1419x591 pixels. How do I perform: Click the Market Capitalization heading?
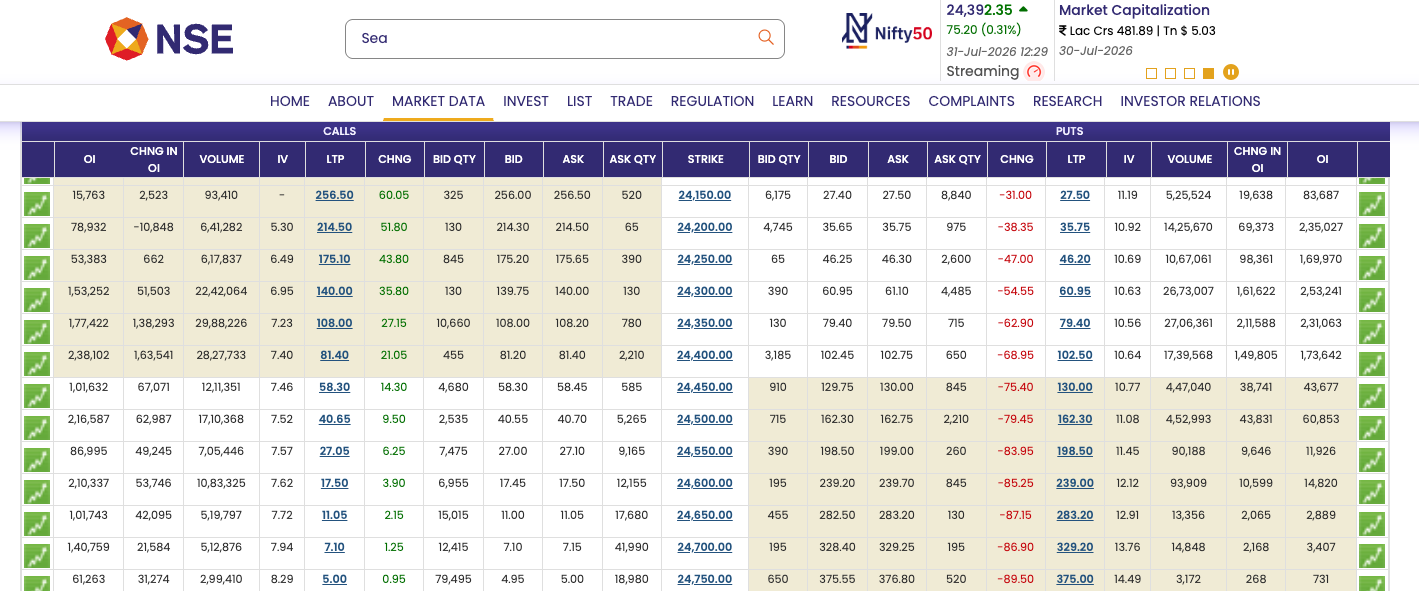pos(1134,10)
